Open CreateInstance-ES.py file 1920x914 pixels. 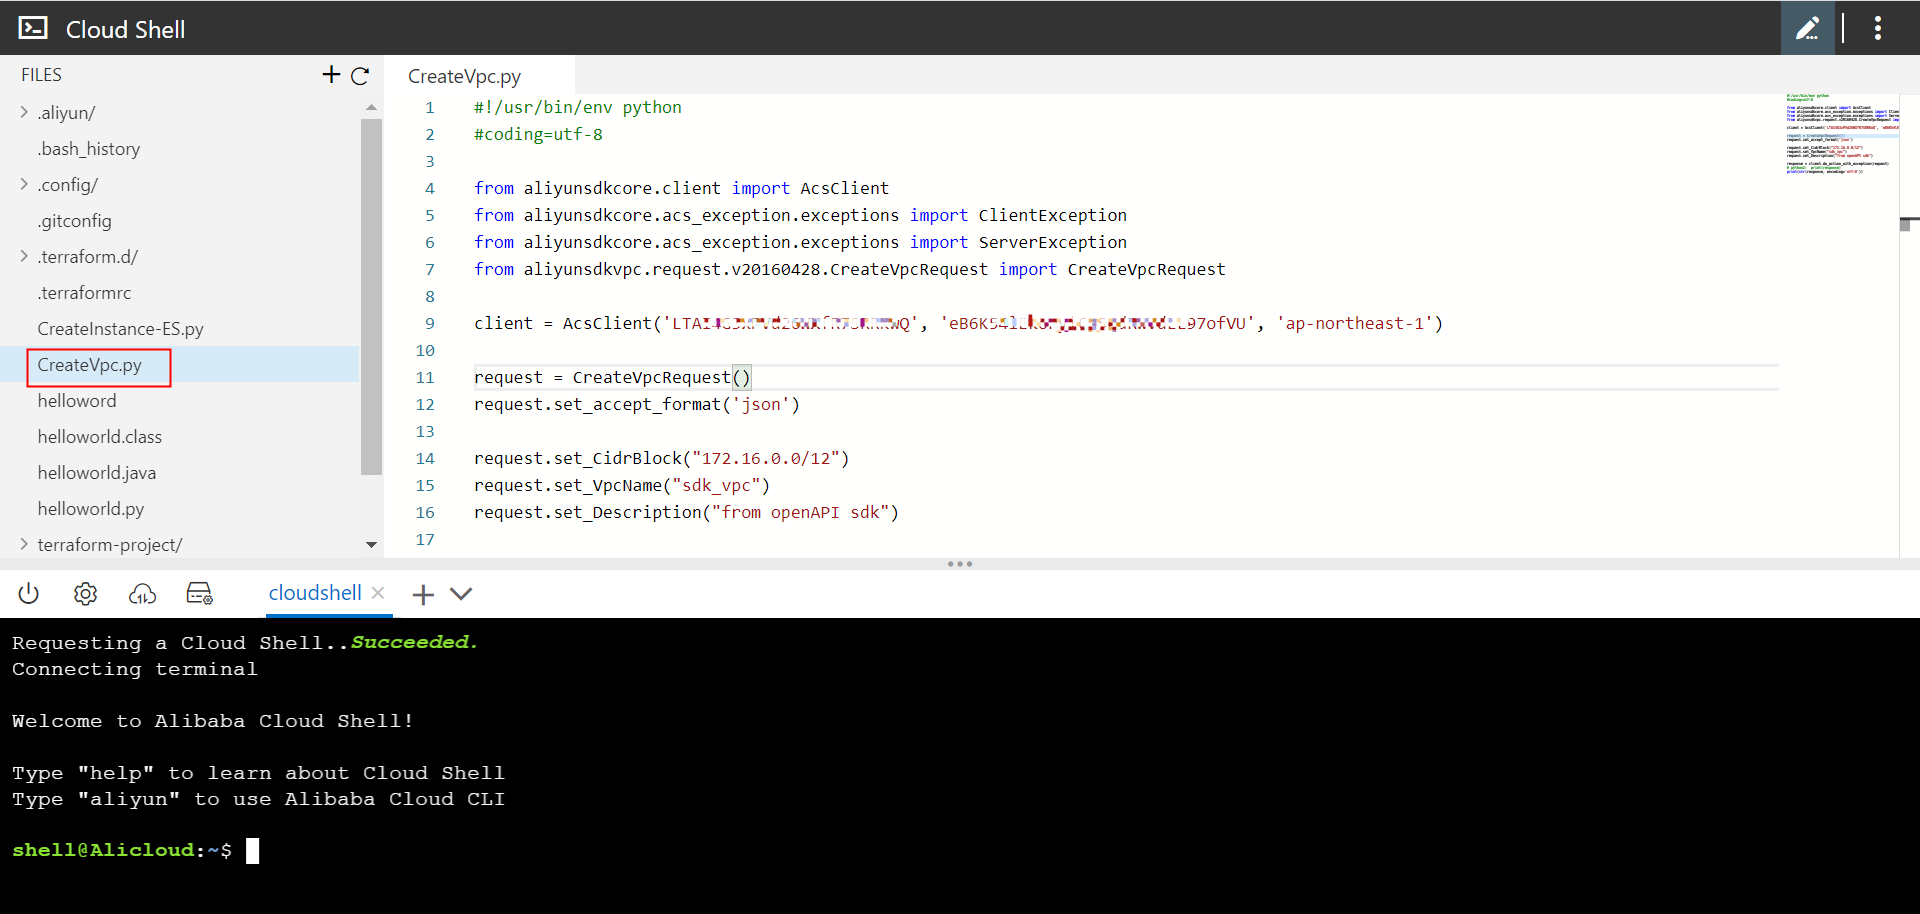[x=120, y=329]
